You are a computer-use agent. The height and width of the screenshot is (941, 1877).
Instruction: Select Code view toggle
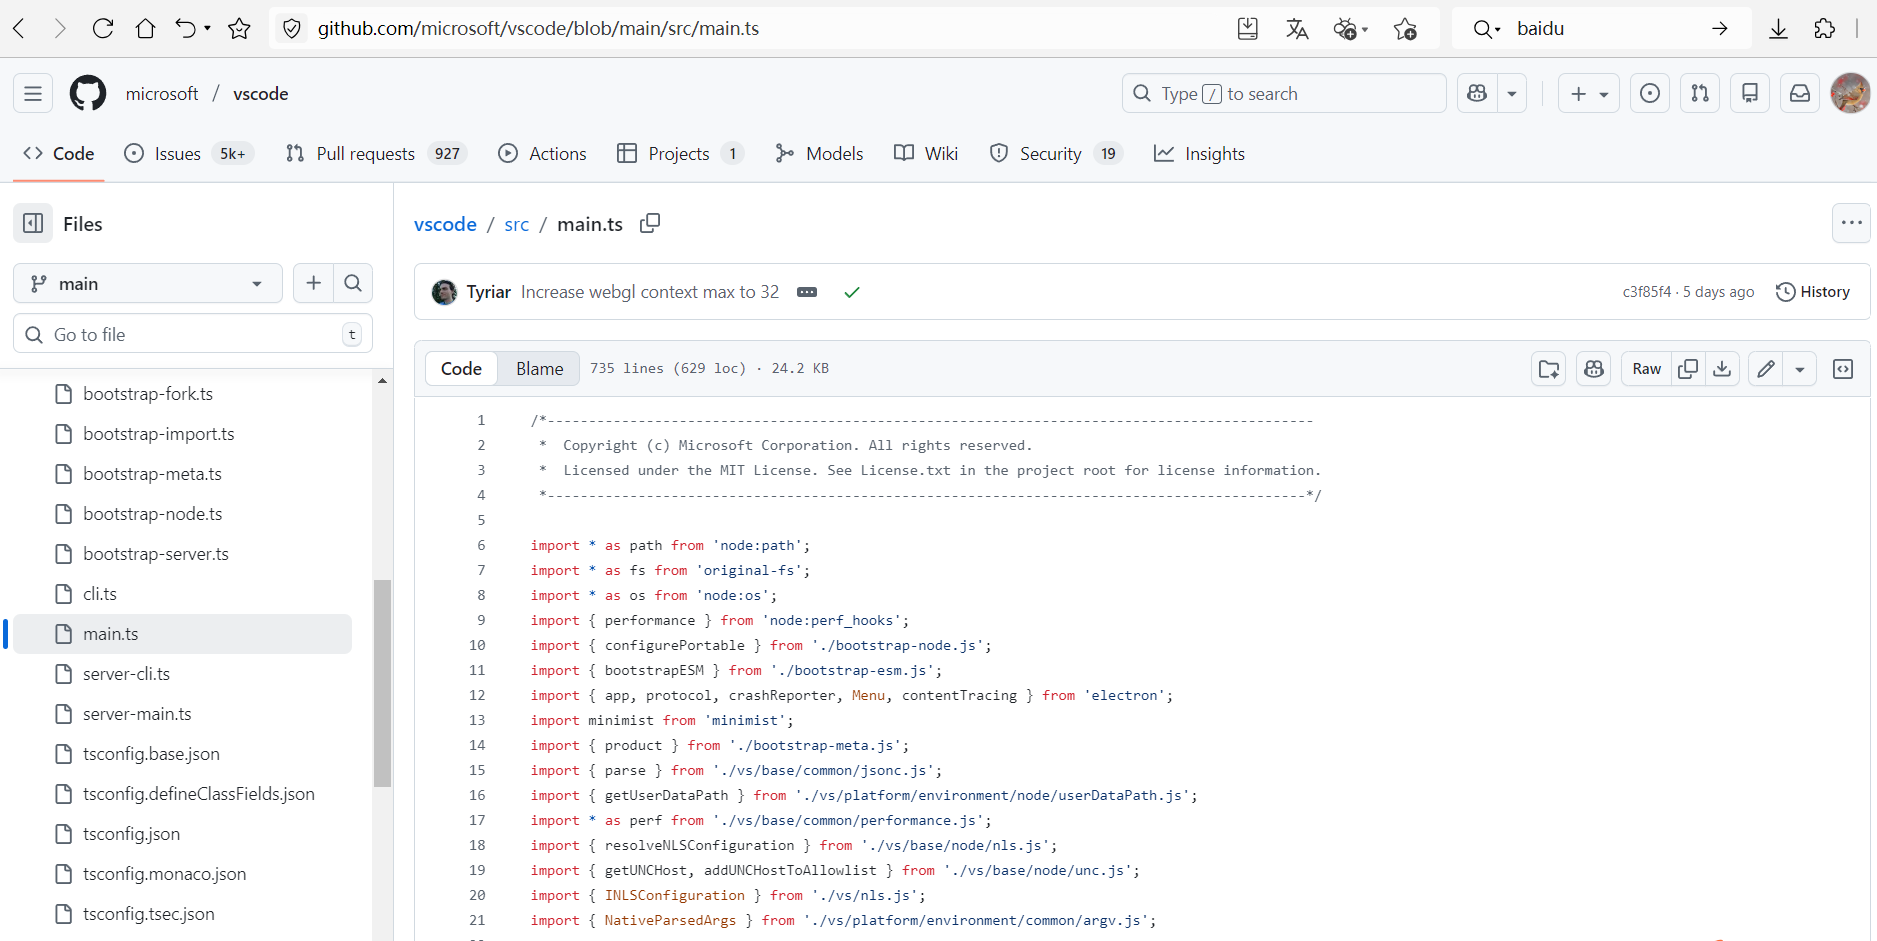tap(461, 369)
